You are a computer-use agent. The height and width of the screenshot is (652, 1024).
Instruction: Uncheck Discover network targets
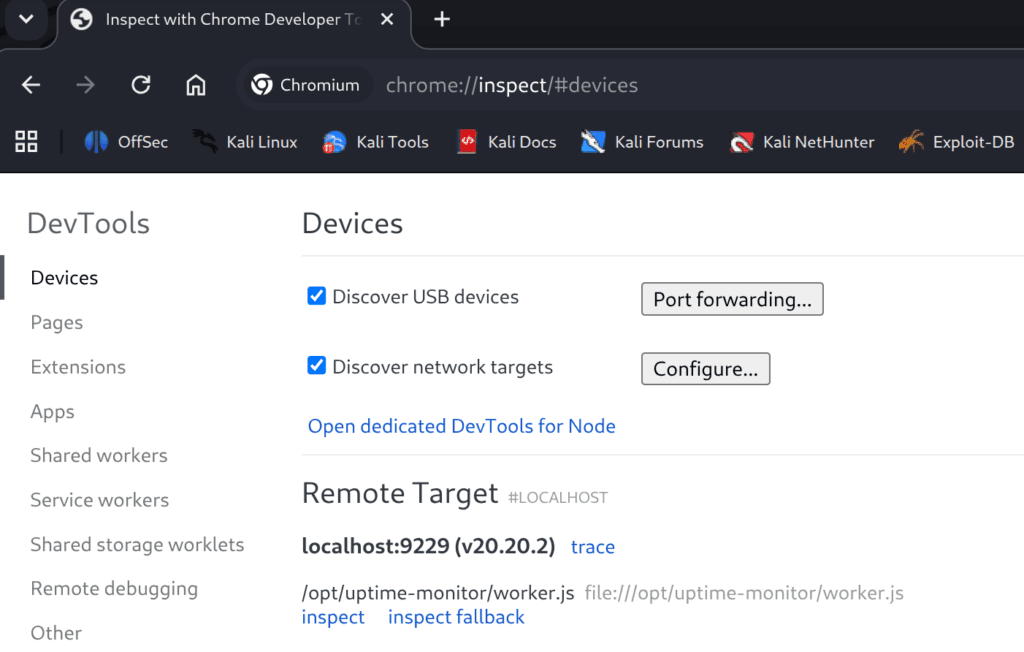pos(317,365)
